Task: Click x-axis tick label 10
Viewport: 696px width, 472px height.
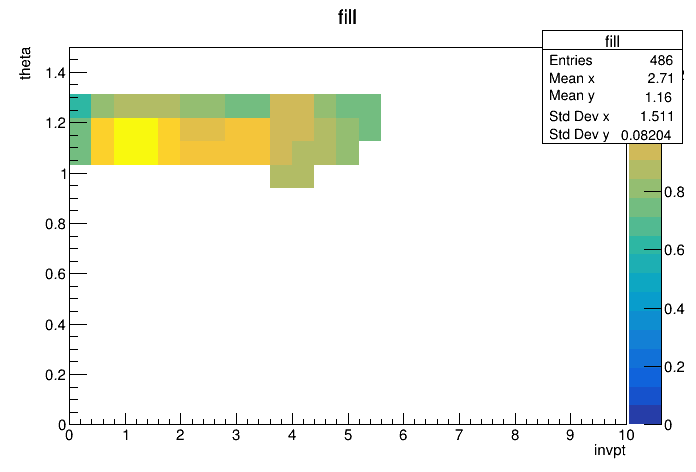Action: pos(626,435)
